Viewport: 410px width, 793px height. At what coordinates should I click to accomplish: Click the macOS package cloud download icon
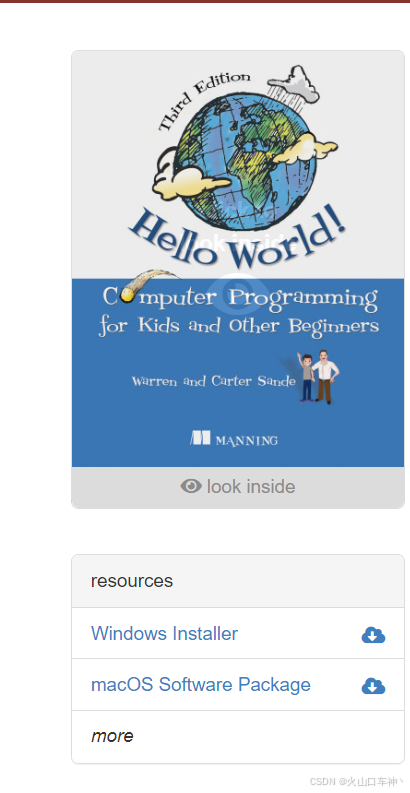pos(373,686)
